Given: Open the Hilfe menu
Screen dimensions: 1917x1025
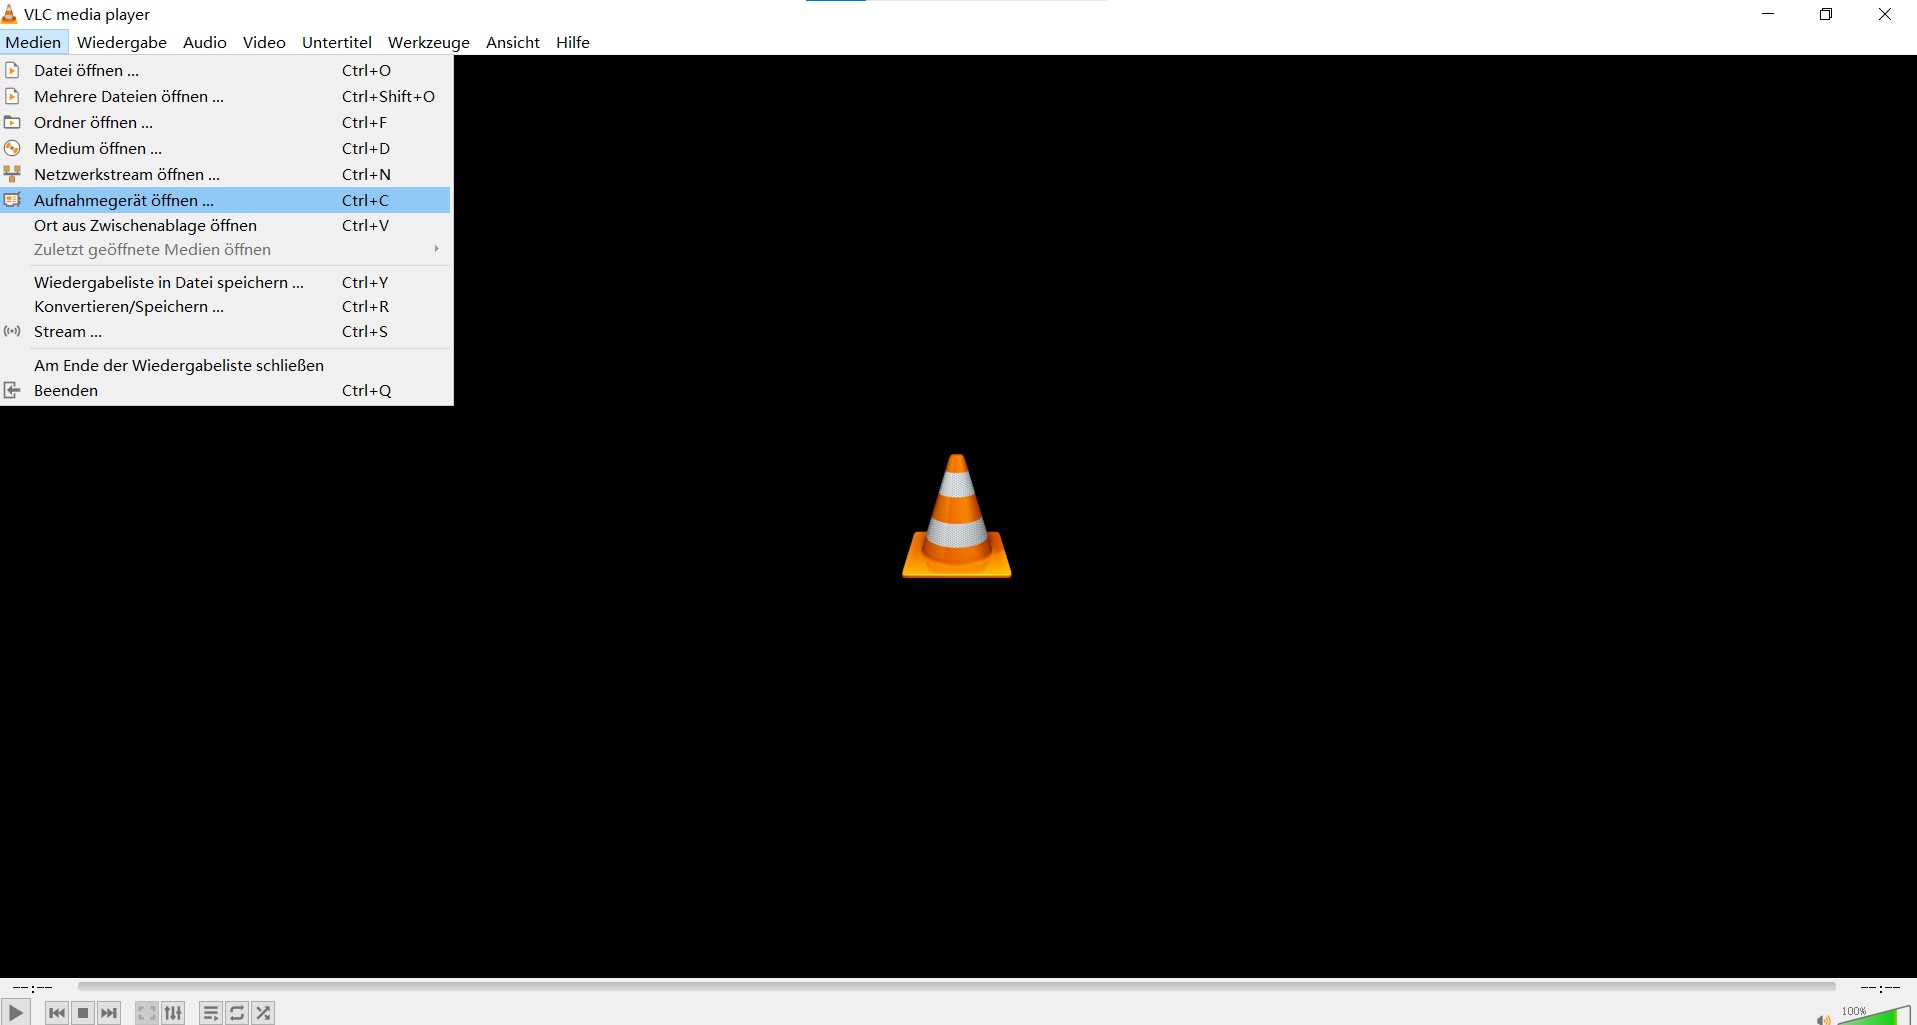Looking at the screenshot, I should [x=573, y=42].
